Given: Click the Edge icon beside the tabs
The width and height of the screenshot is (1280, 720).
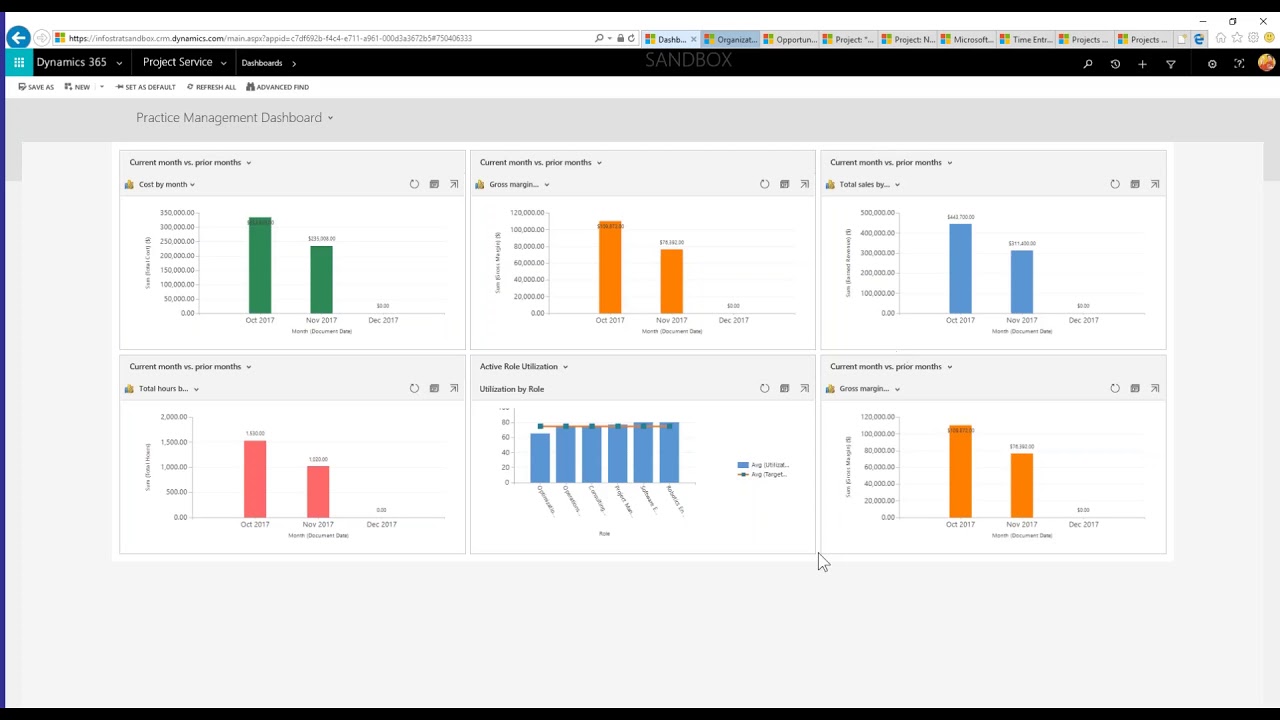Looking at the screenshot, I should point(1199,39).
